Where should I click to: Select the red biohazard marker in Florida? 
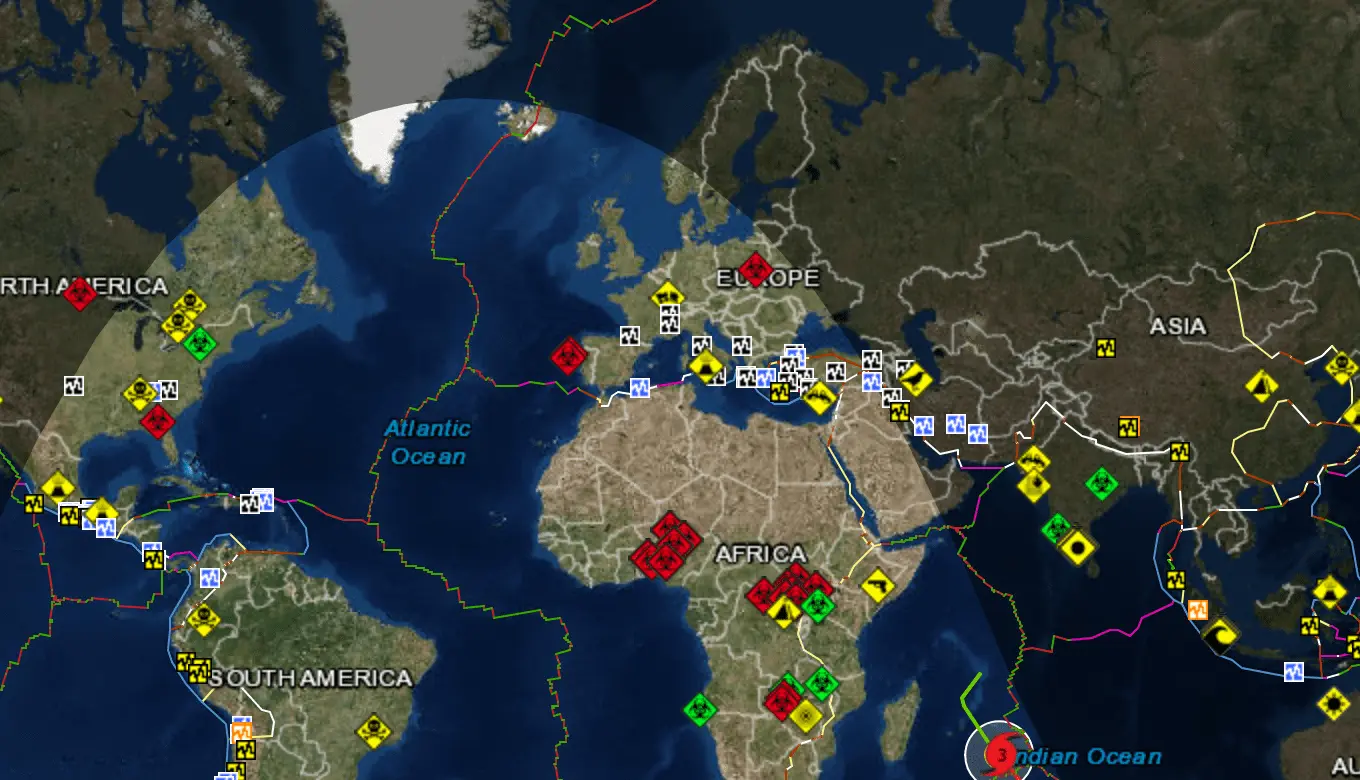[x=157, y=420]
